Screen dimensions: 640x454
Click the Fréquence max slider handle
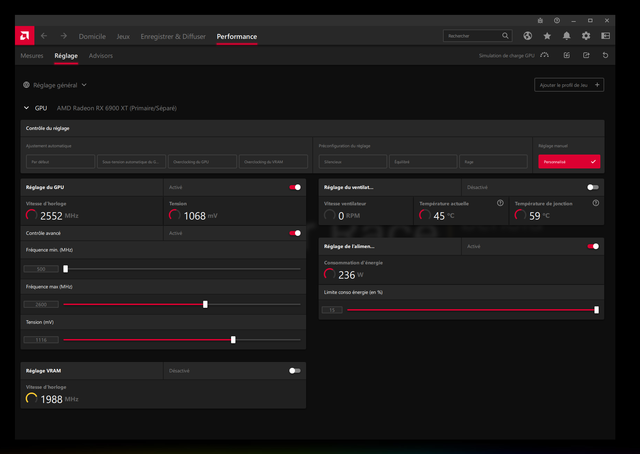coord(205,304)
